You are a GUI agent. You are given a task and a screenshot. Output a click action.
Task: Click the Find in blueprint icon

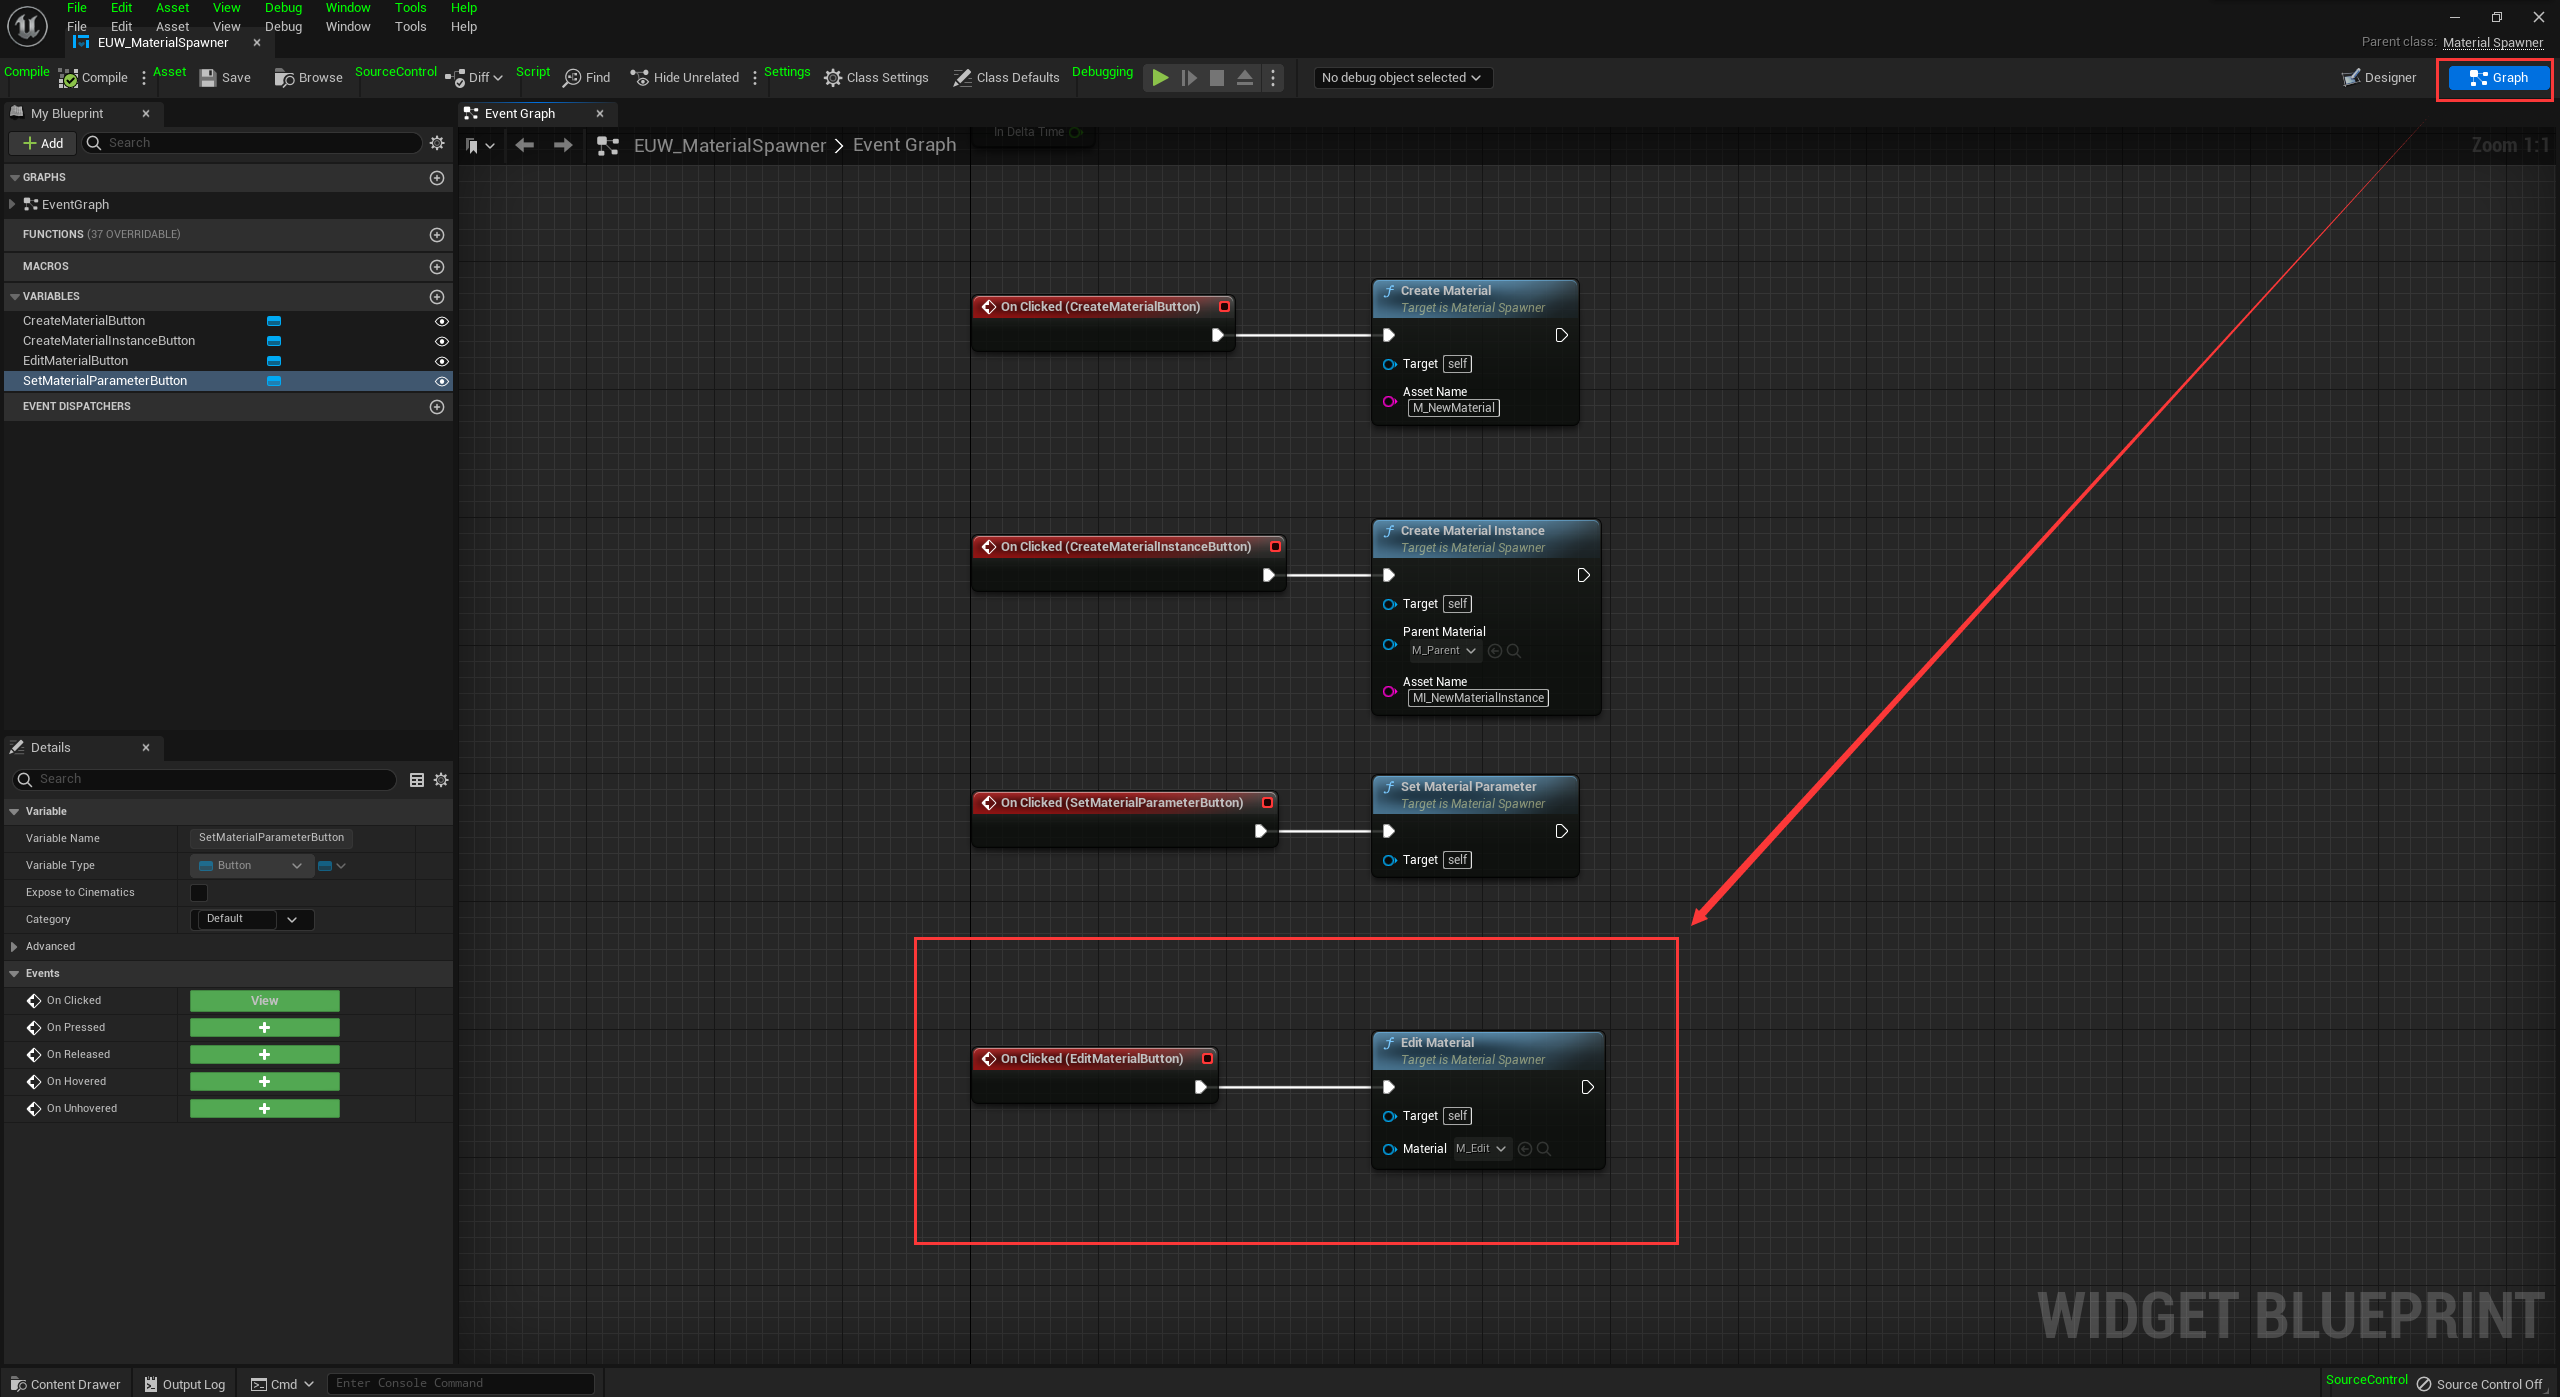[x=572, y=78]
